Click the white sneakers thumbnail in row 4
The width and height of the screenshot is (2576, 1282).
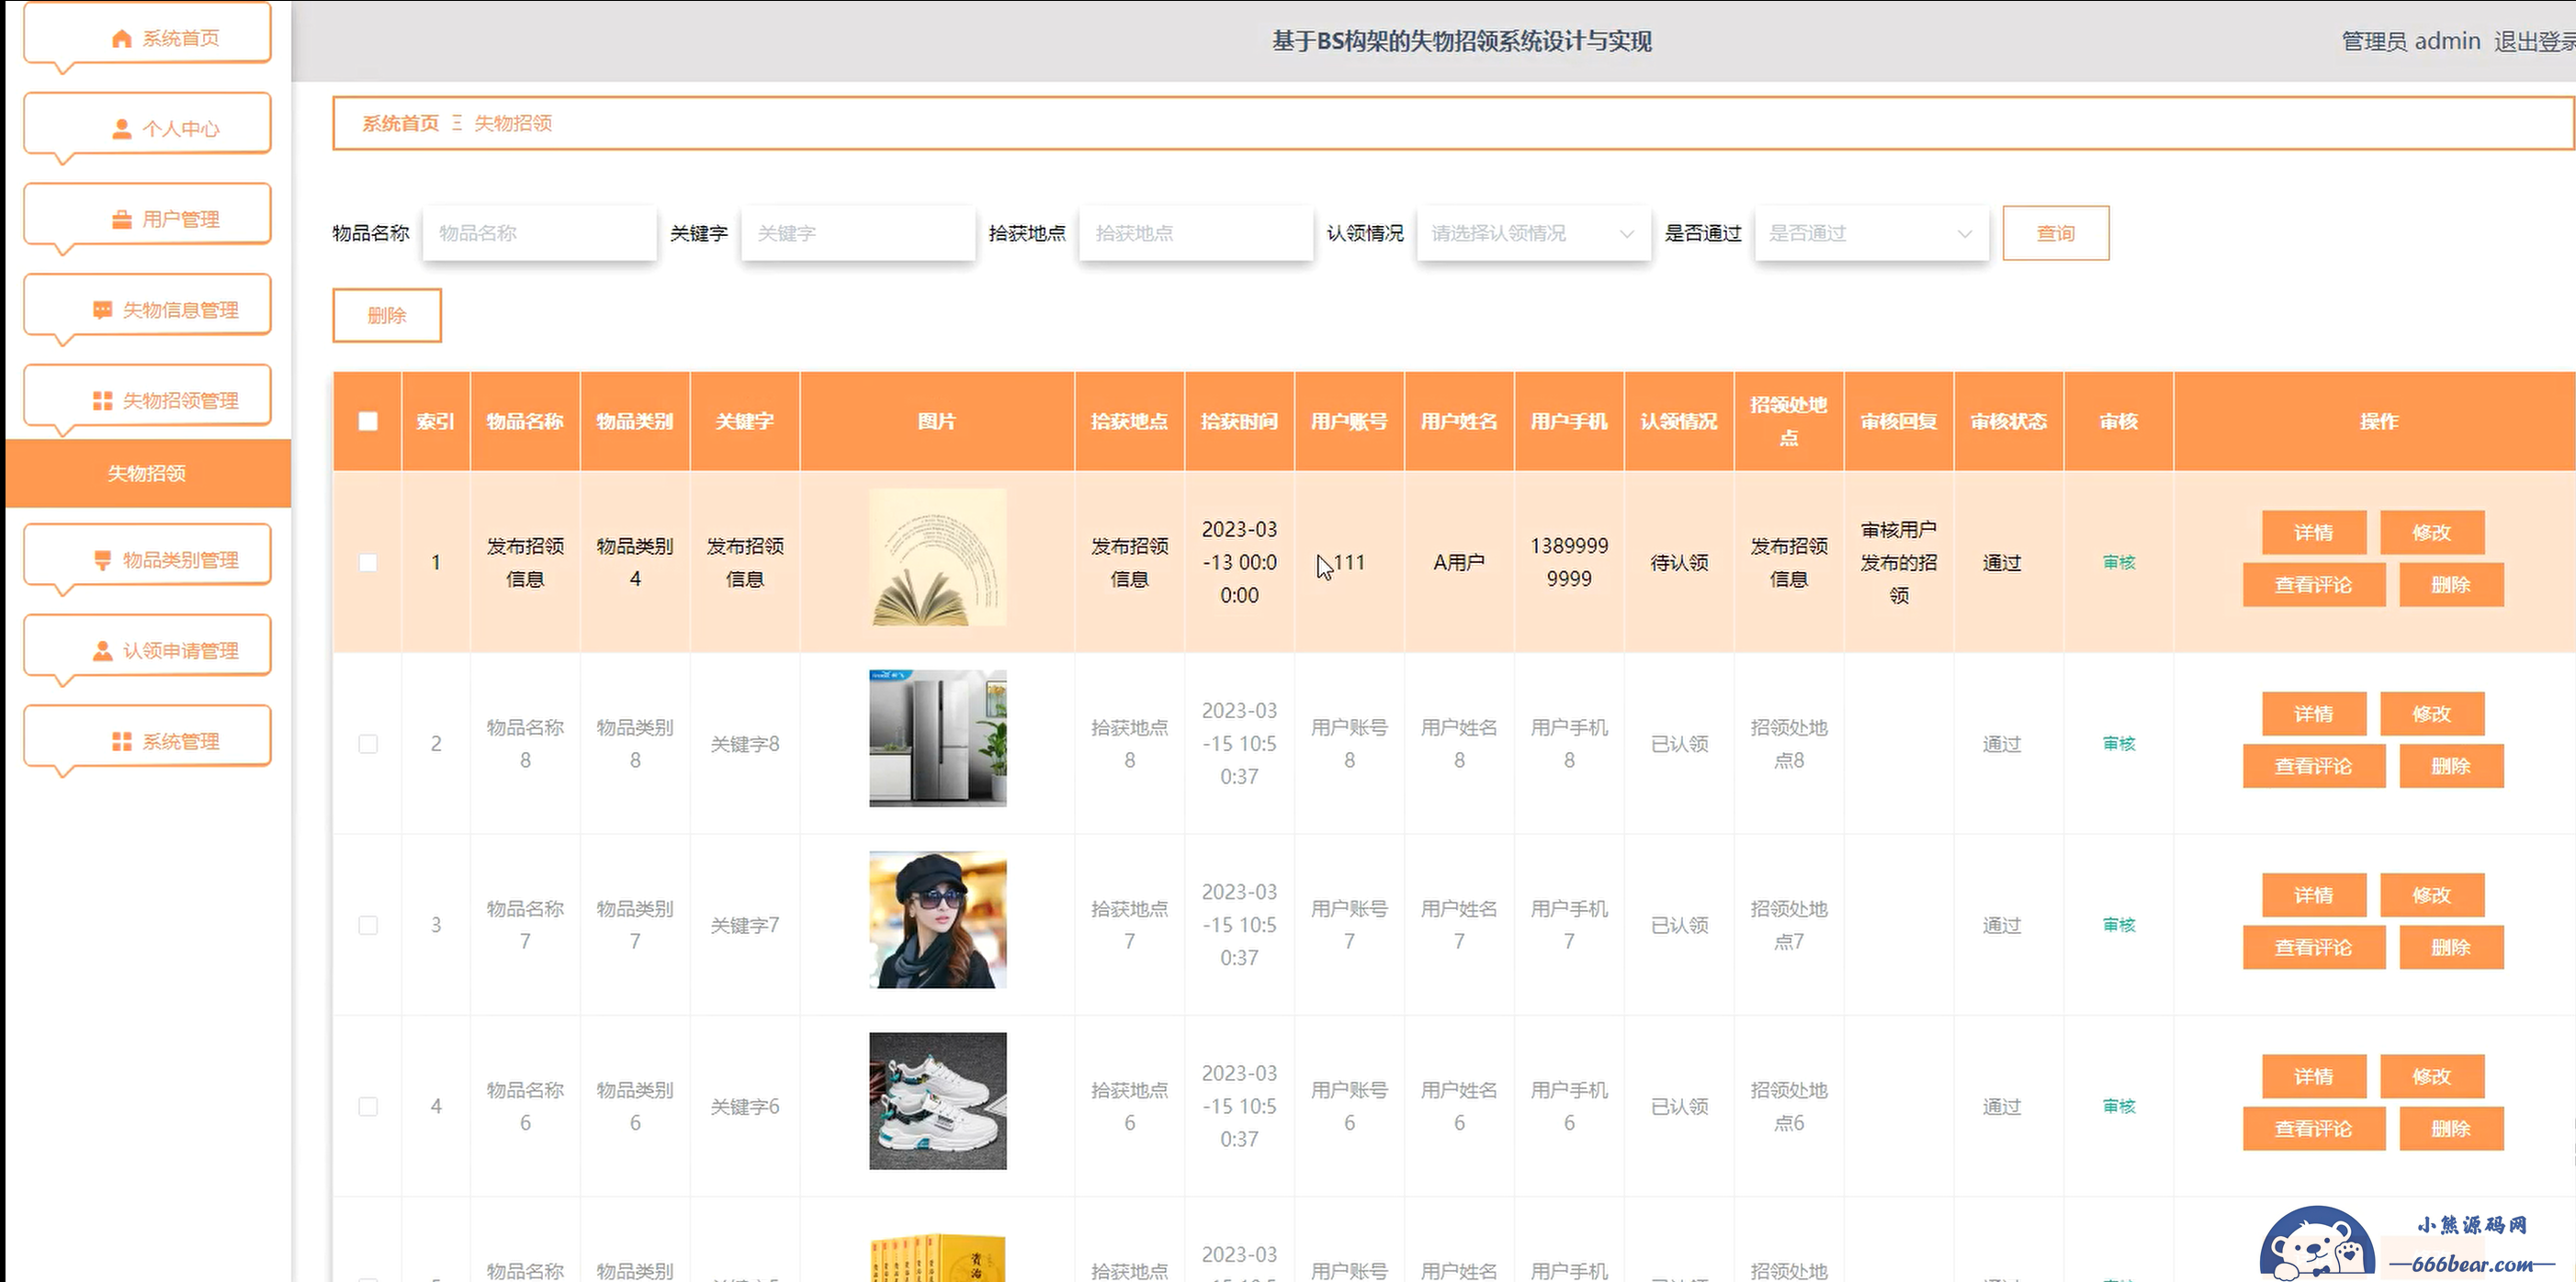[x=938, y=1101]
